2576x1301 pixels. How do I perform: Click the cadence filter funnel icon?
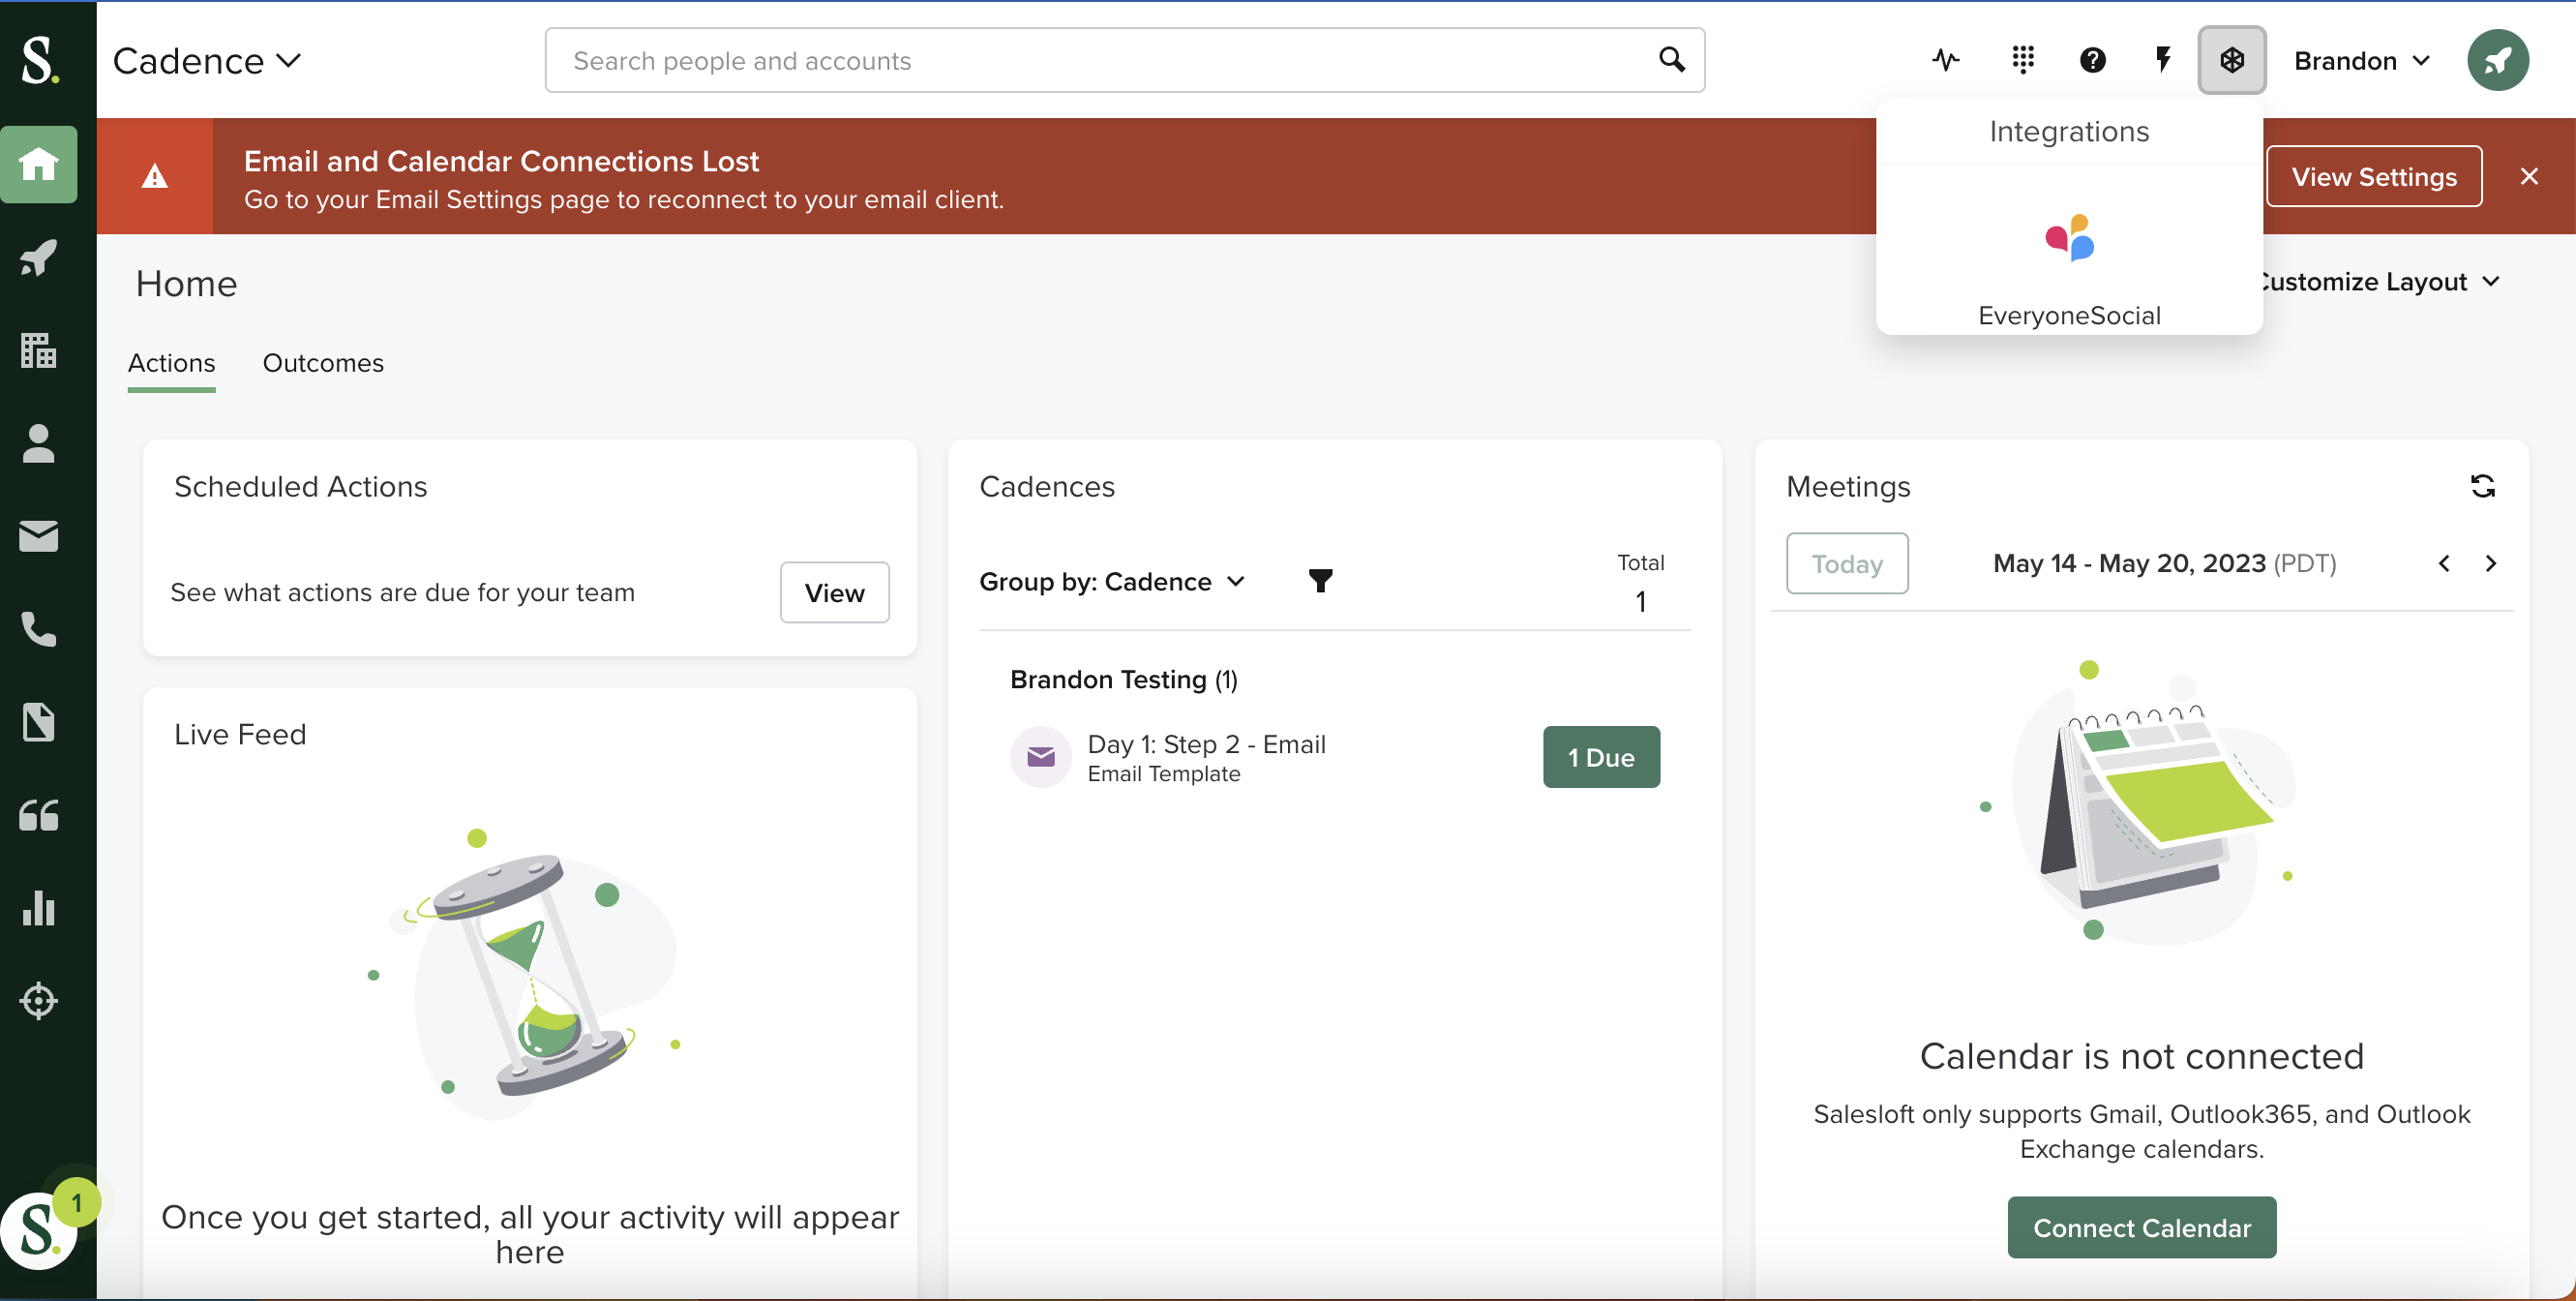pyautogui.click(x=1320, y=581)
